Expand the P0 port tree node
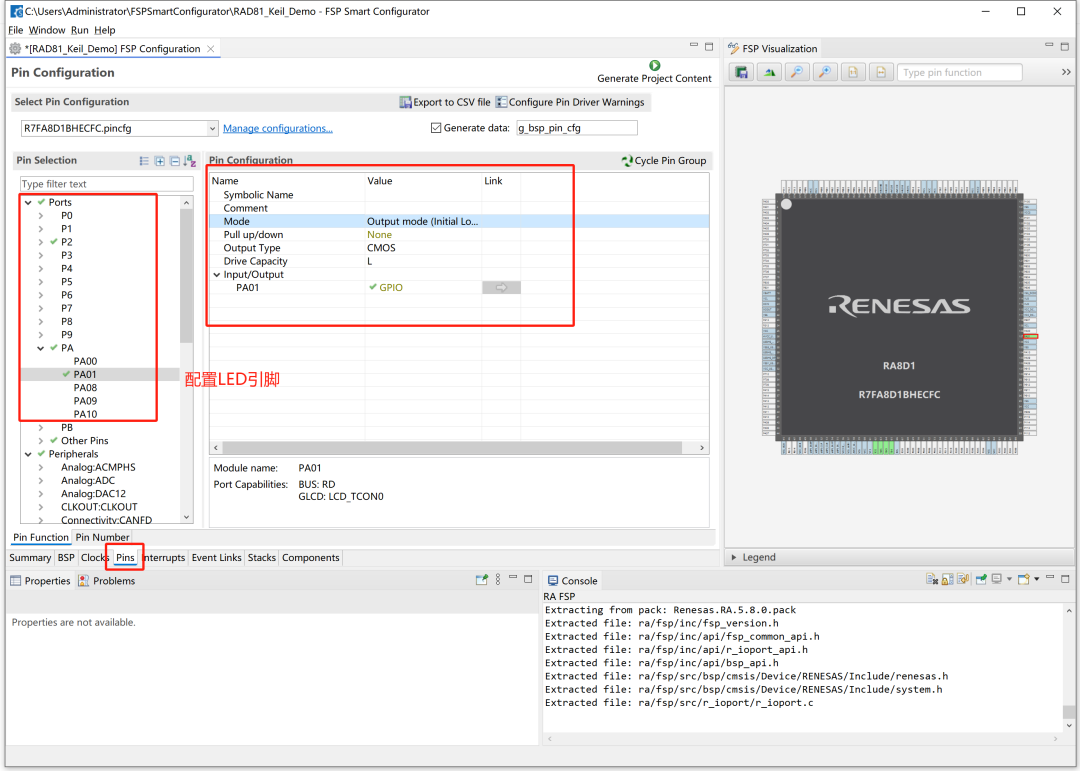Viewport: 1080px width, 771px height. point(41,216)
